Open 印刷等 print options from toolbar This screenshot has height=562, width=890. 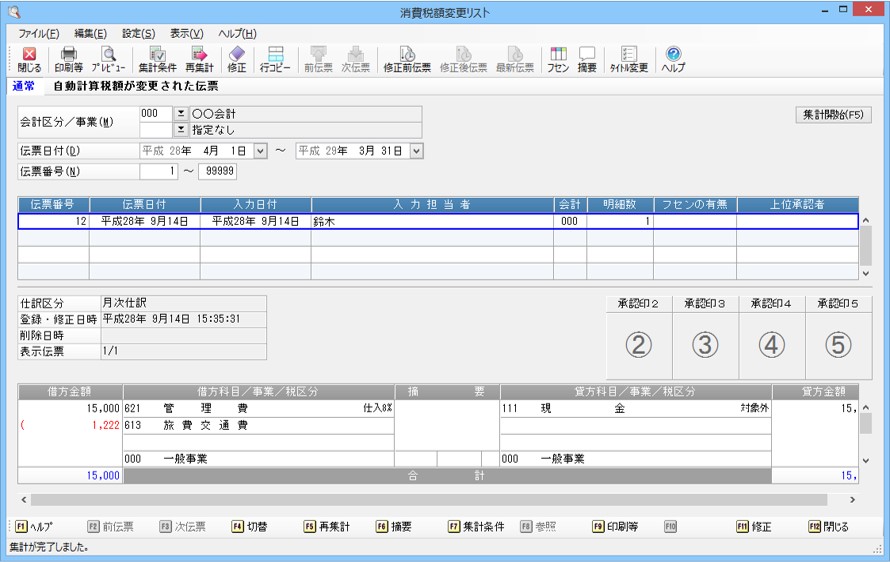(68, 59)
